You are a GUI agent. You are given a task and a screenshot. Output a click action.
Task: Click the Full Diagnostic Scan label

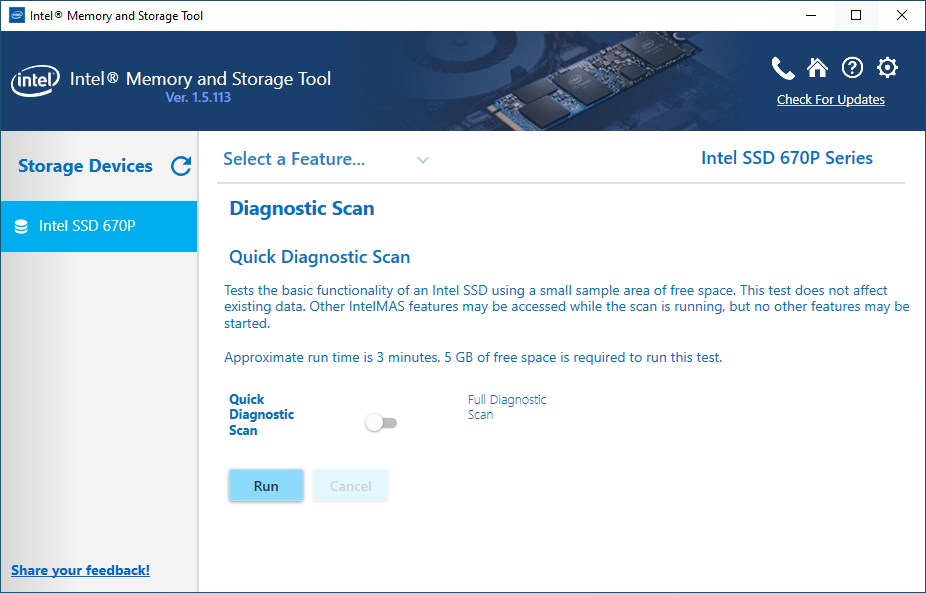coord(507,407)
